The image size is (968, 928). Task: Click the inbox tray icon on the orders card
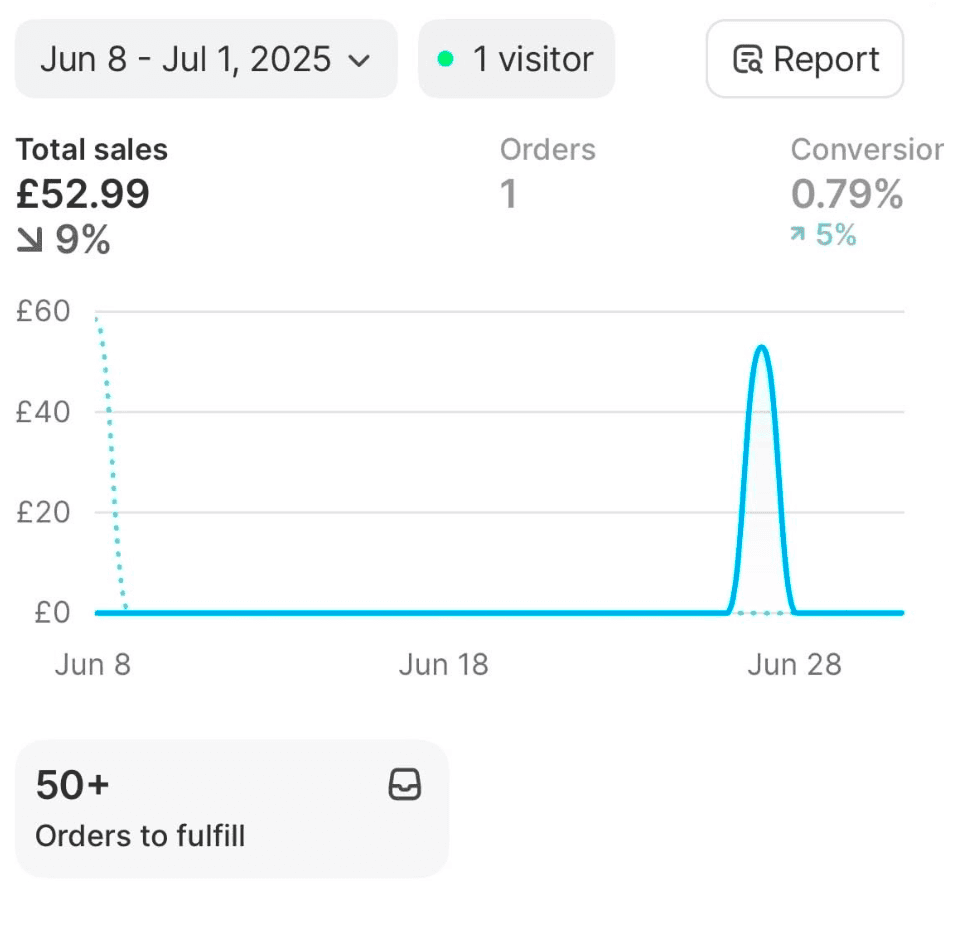click(404, 786)
